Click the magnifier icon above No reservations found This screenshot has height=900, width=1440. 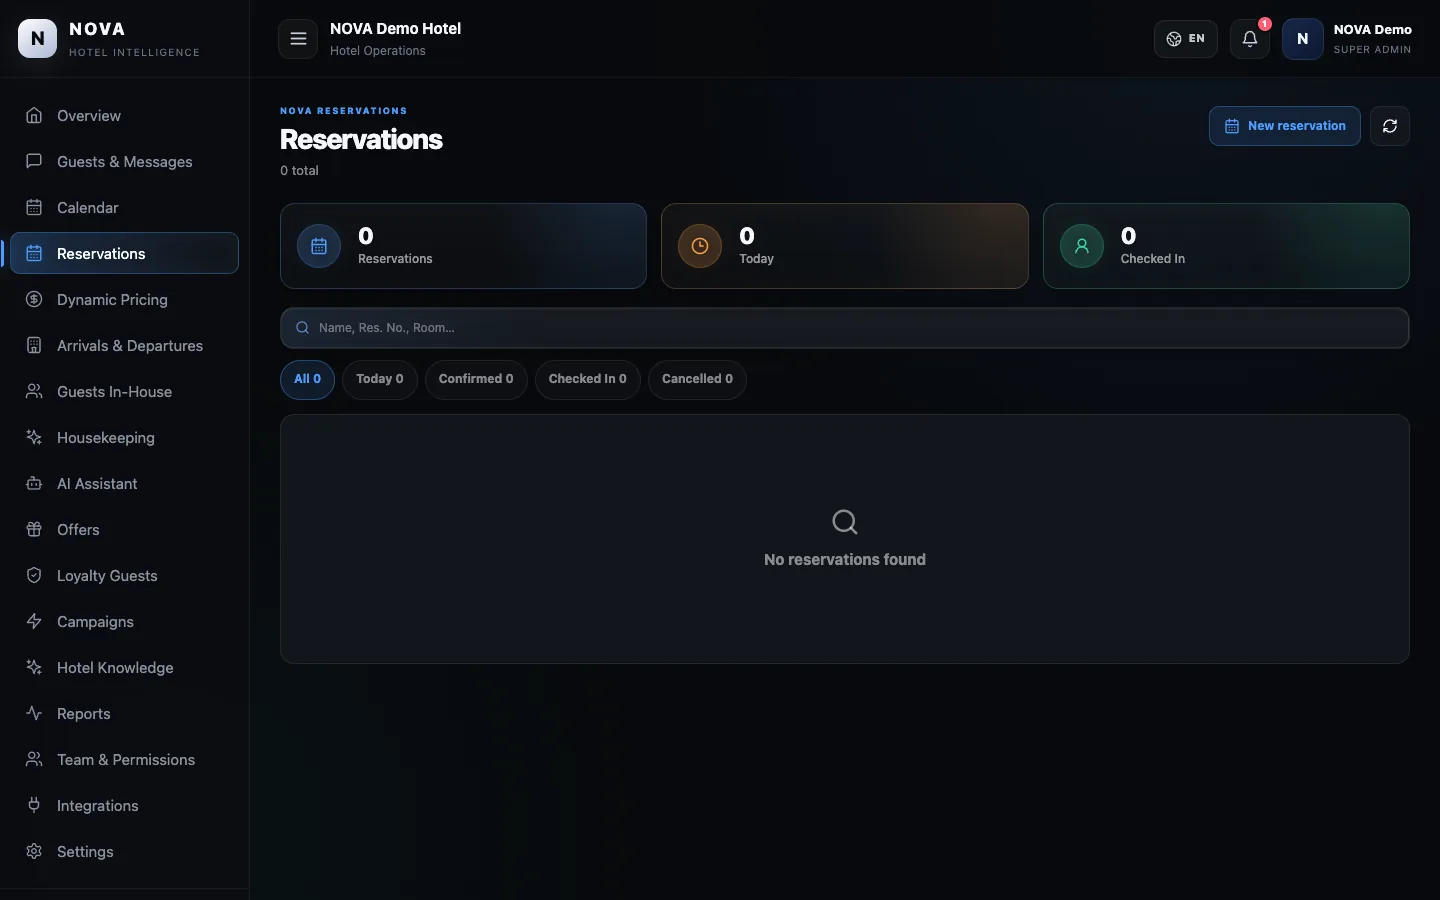pyautogui.click(x=845, y=522)
